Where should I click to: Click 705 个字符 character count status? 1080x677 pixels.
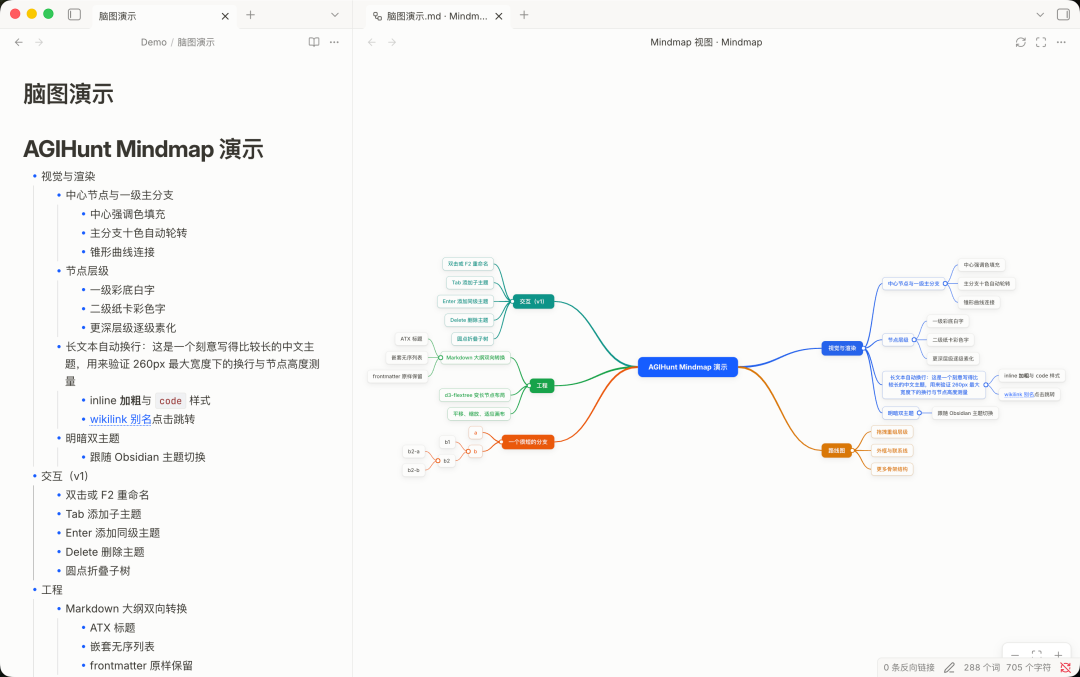(x=1028, y=667)
